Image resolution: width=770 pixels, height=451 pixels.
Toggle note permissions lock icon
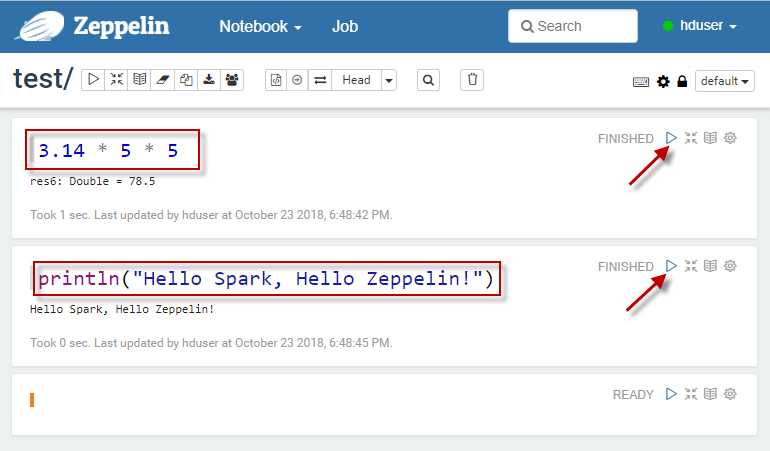click(x=682, y=82)
